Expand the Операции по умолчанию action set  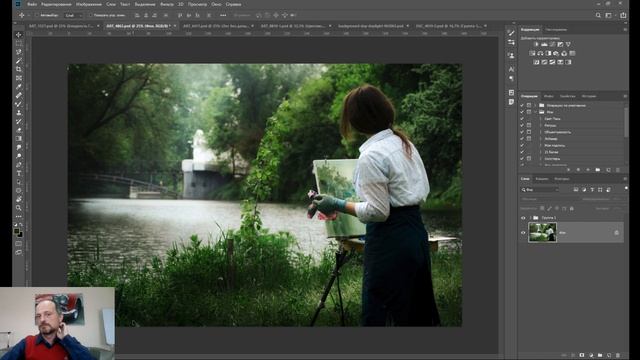point(535,105)
